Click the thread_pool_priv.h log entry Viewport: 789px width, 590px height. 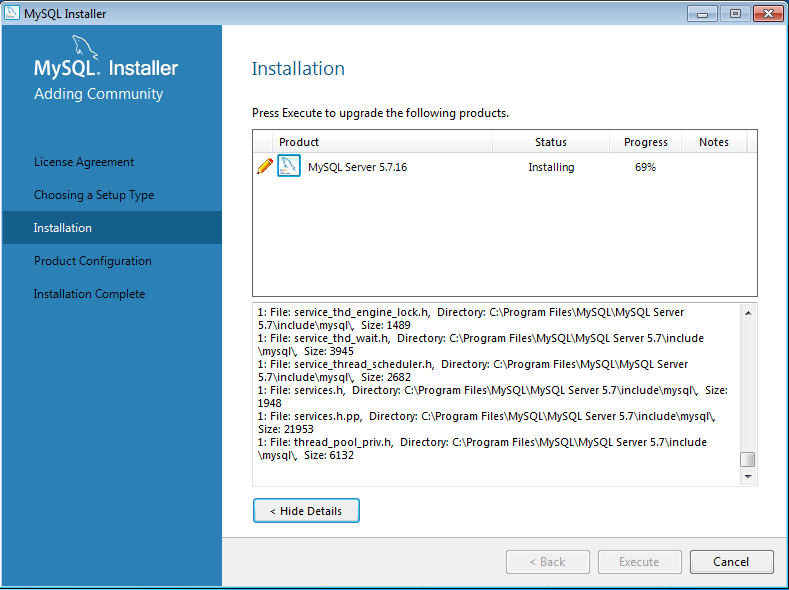pos(482,449)
